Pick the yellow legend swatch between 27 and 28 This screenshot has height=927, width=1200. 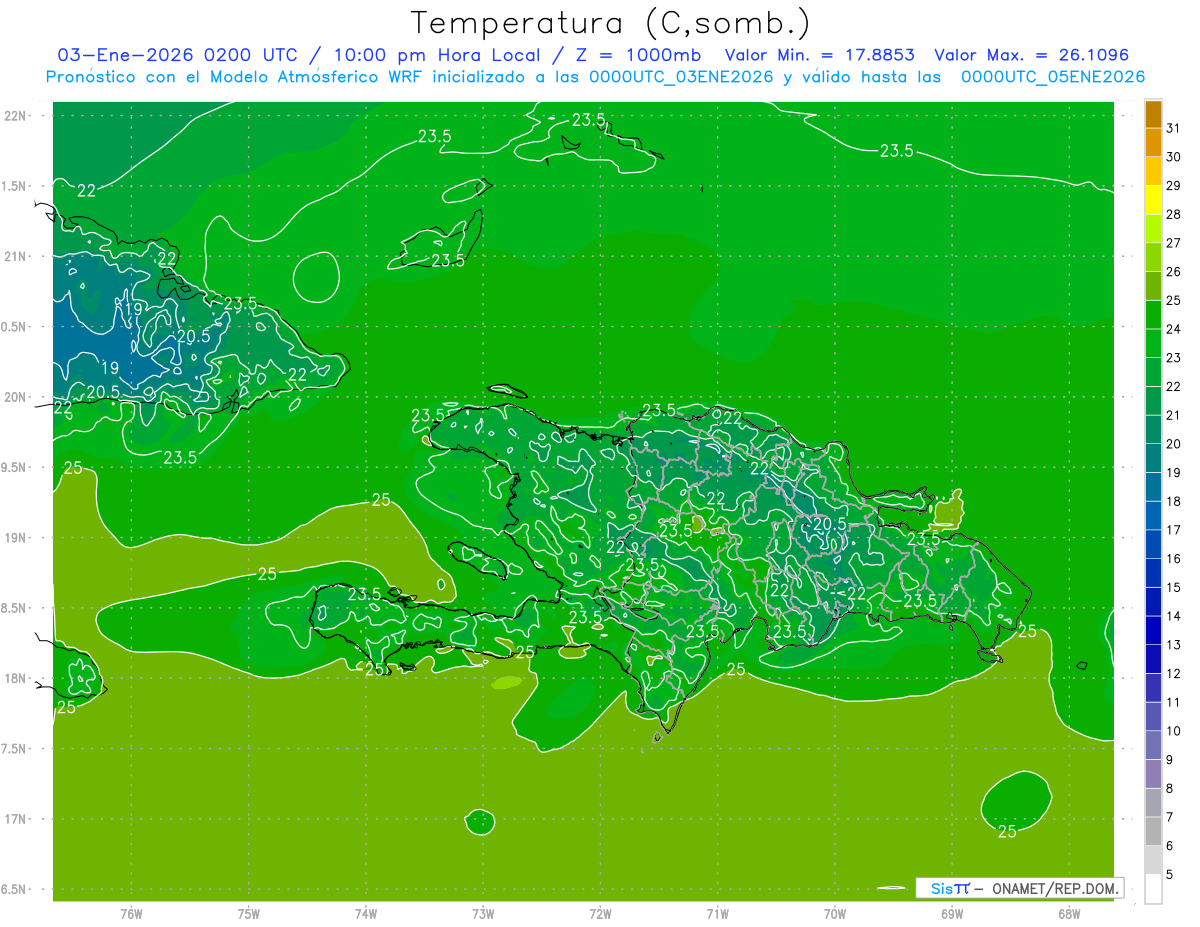pyautogui.click(x=1153, y=228)
